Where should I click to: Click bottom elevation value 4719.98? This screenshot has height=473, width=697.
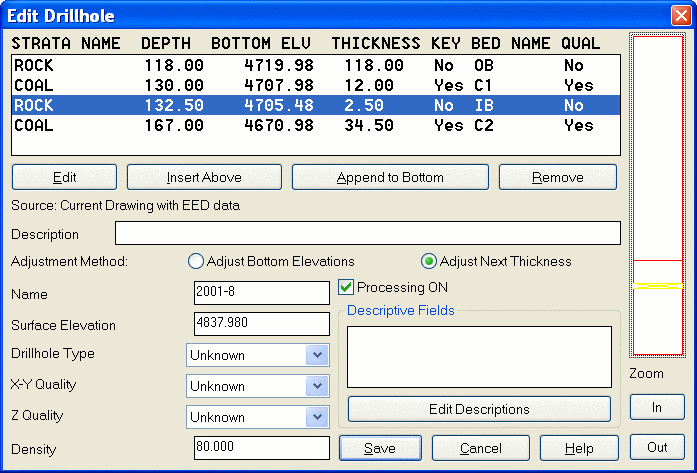click(x=279, y=65)
